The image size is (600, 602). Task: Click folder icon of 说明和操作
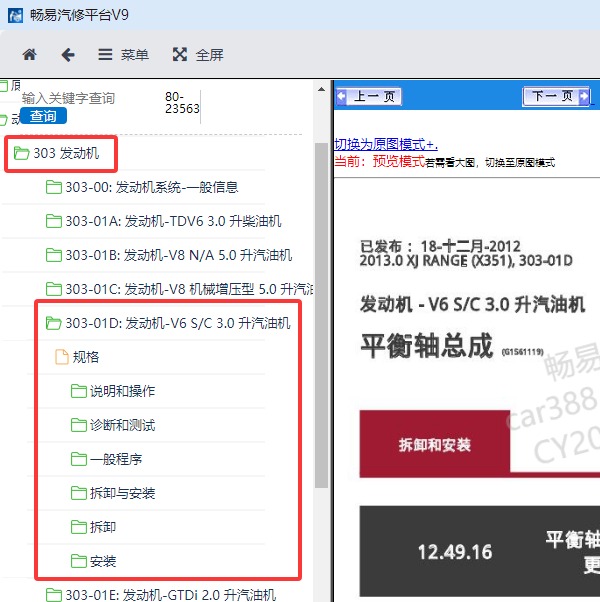tap(79, 391)
